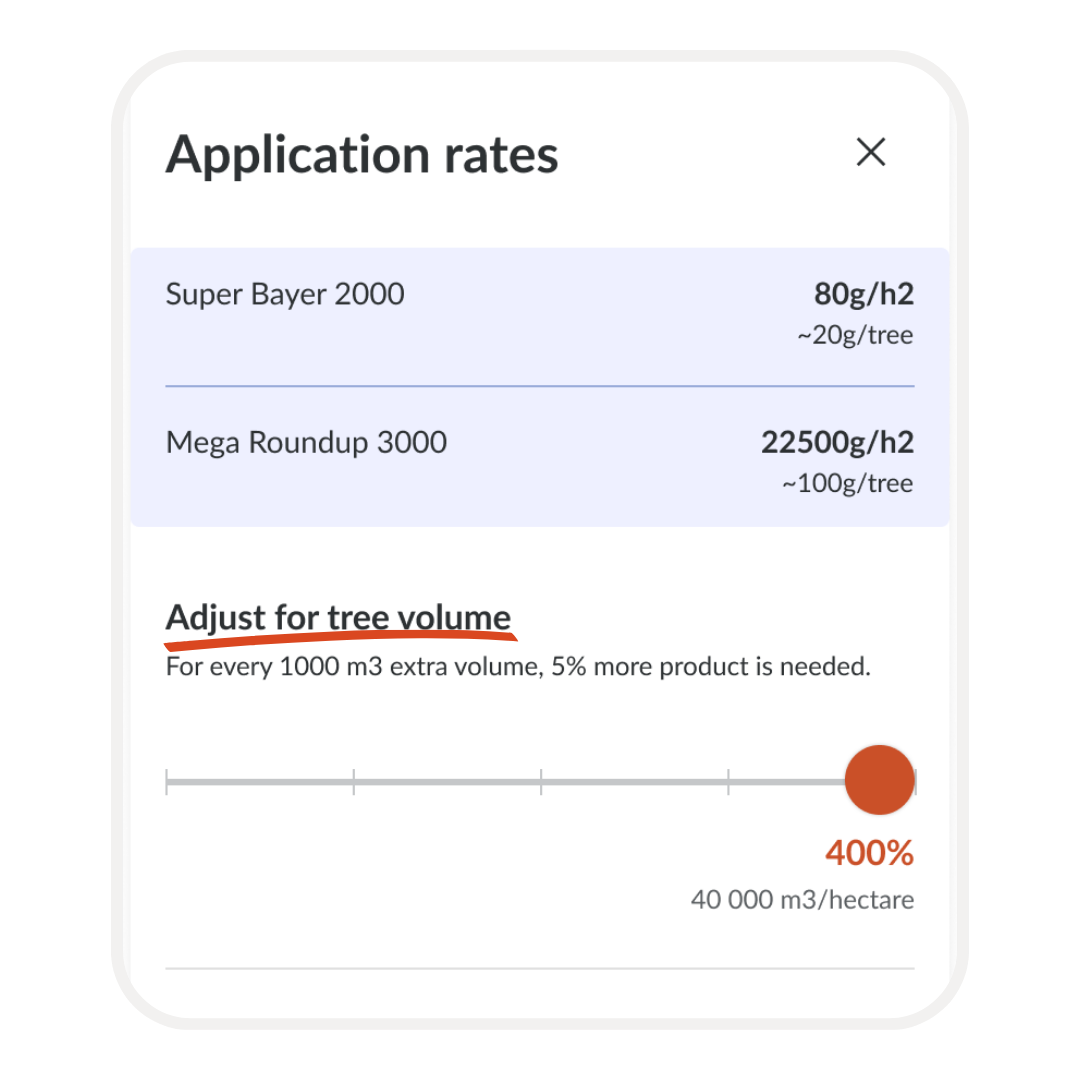The width and height of the screenshot is (1080, 1080).
Task: Click the ~20g/tree estimate text
Action: point(855,335)
